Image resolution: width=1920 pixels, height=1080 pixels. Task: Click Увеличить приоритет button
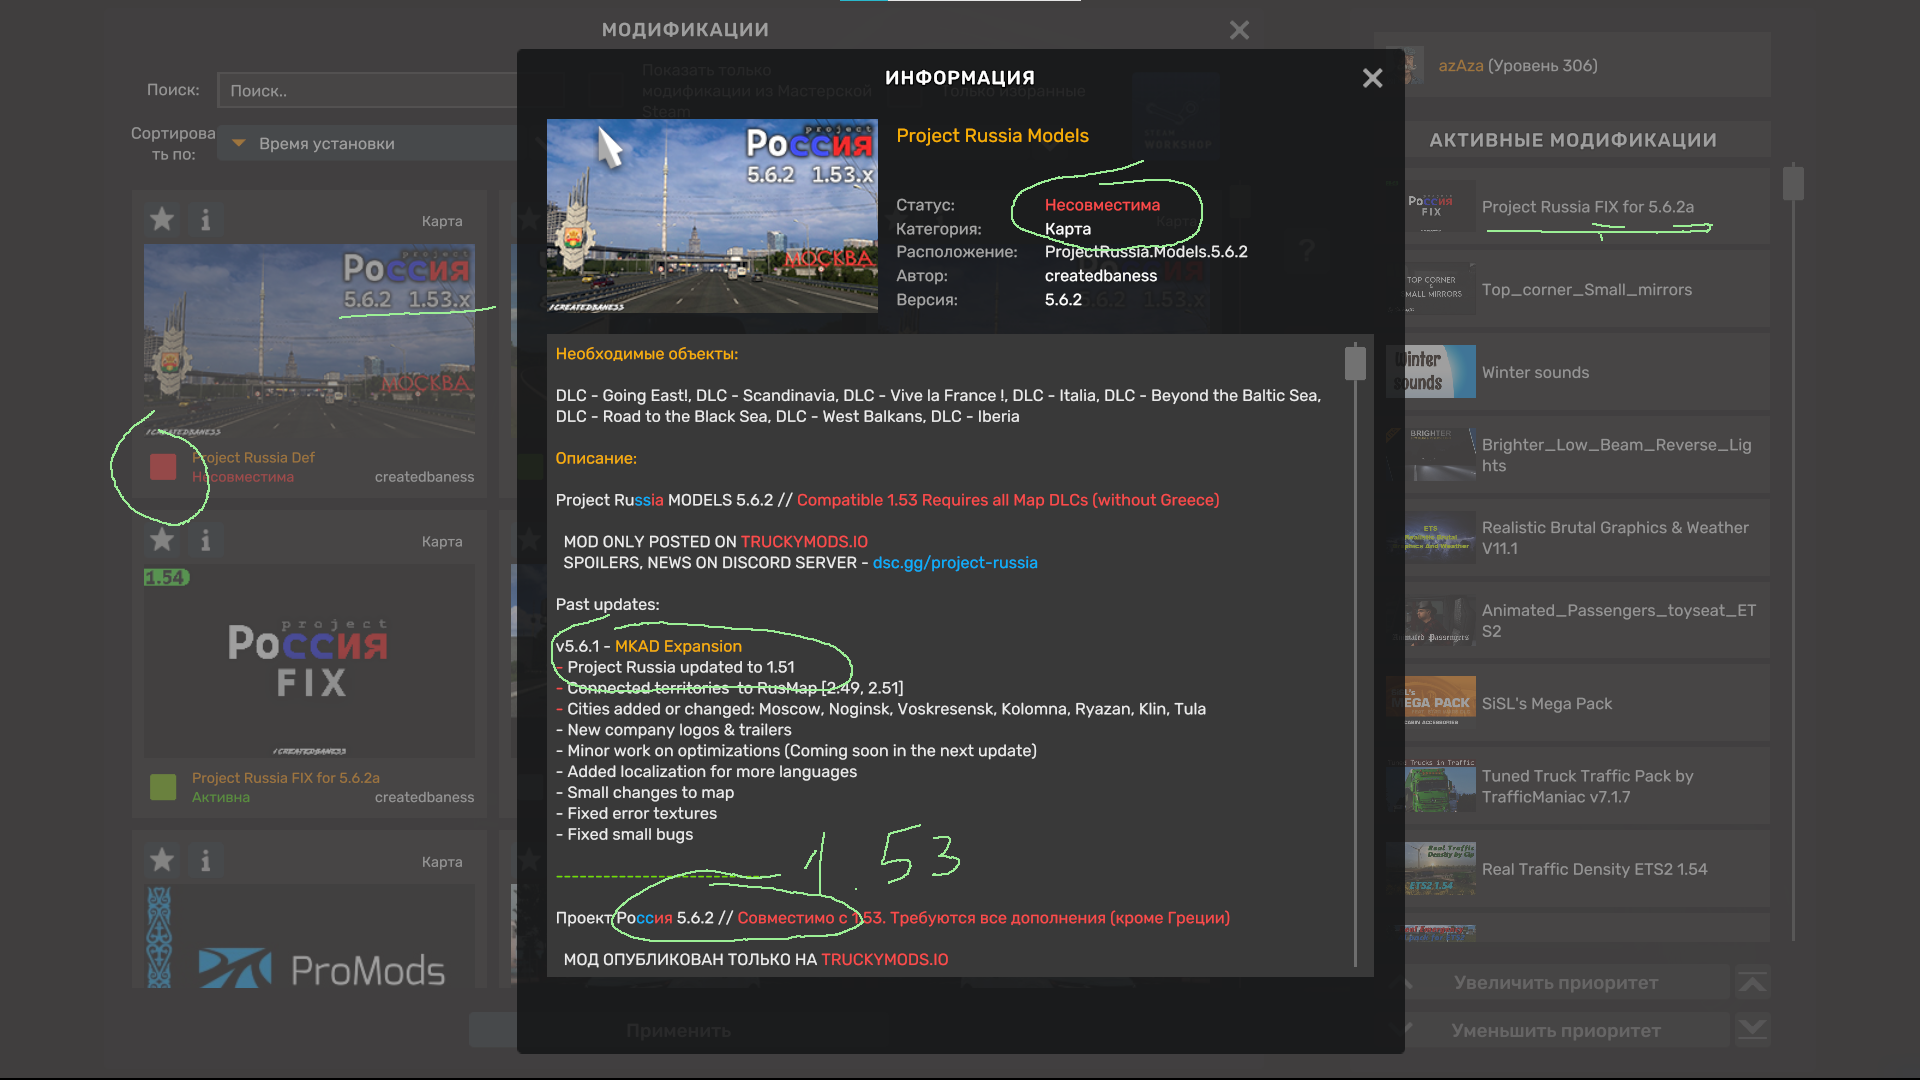(x=1556, y=983)
